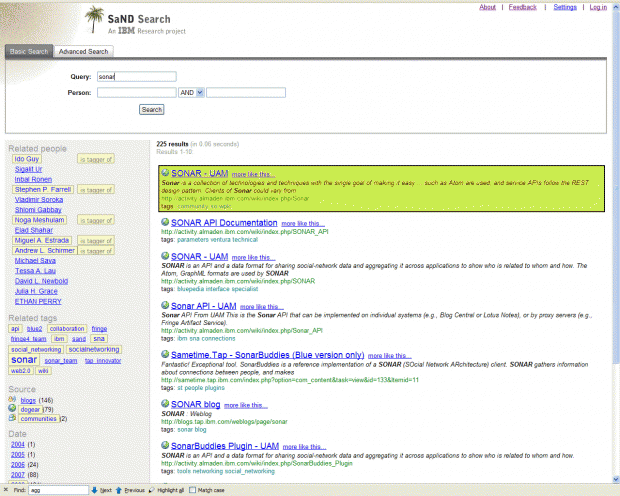This screenshot has width=620, height=496.
Task: Open the Sametime.Tap - SonarBuddies result
Action: point(267,355)
